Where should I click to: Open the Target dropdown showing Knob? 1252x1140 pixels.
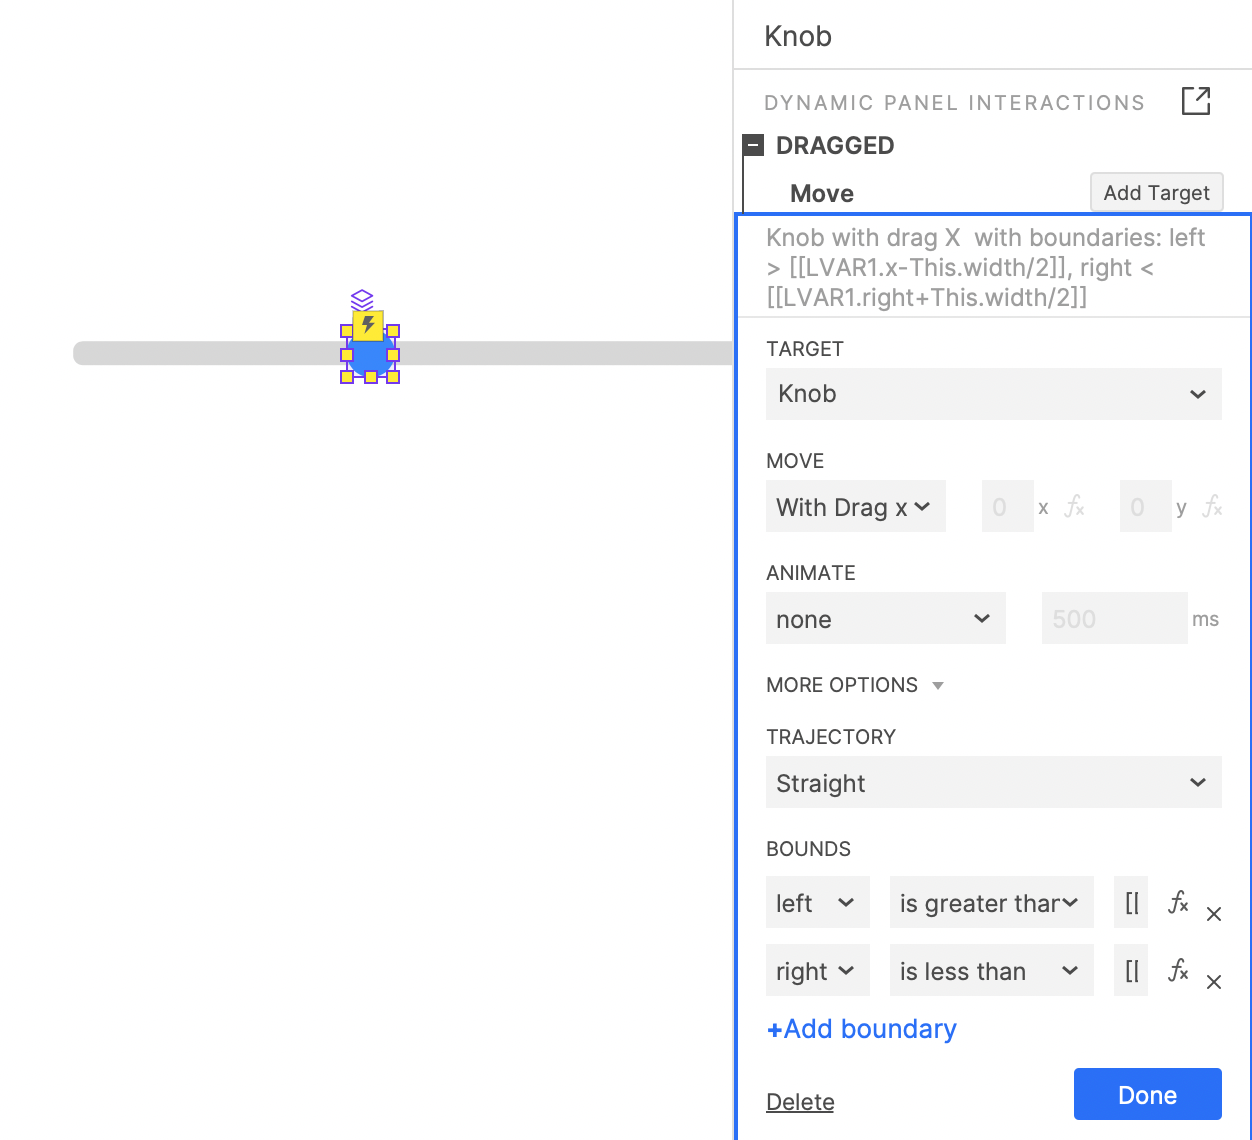coord(993,394)
